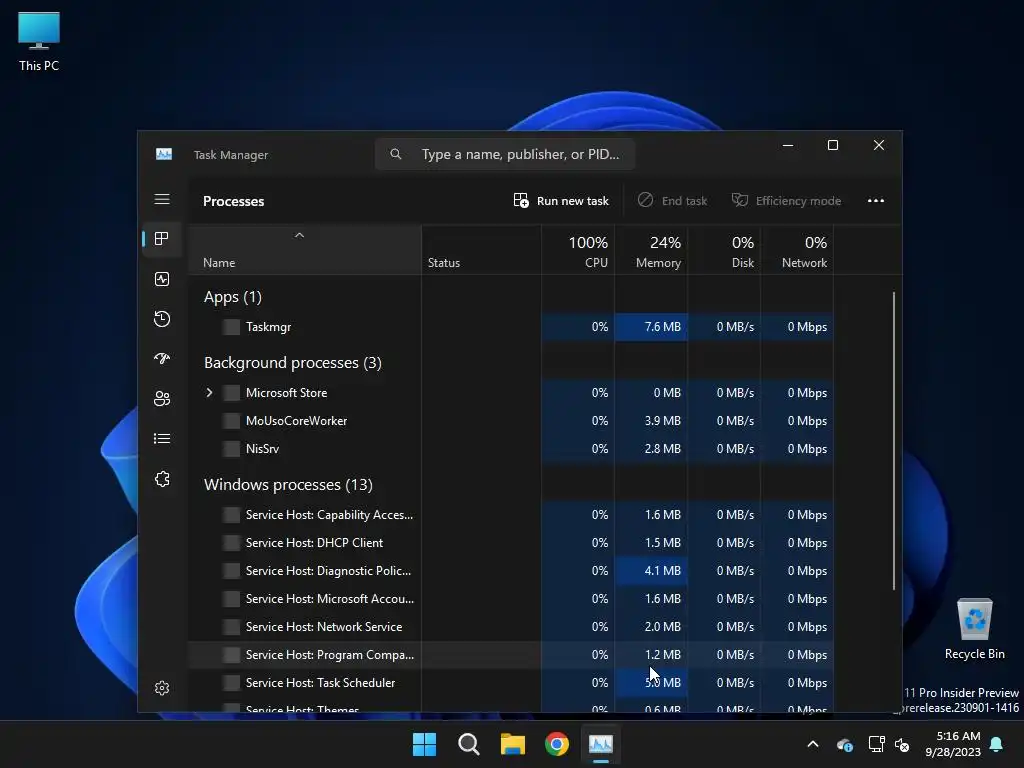The width and height of the screenshot is (1024, 768).
Task: Toggle sort order using Name column arrow
Action: (x=299, y=235)
